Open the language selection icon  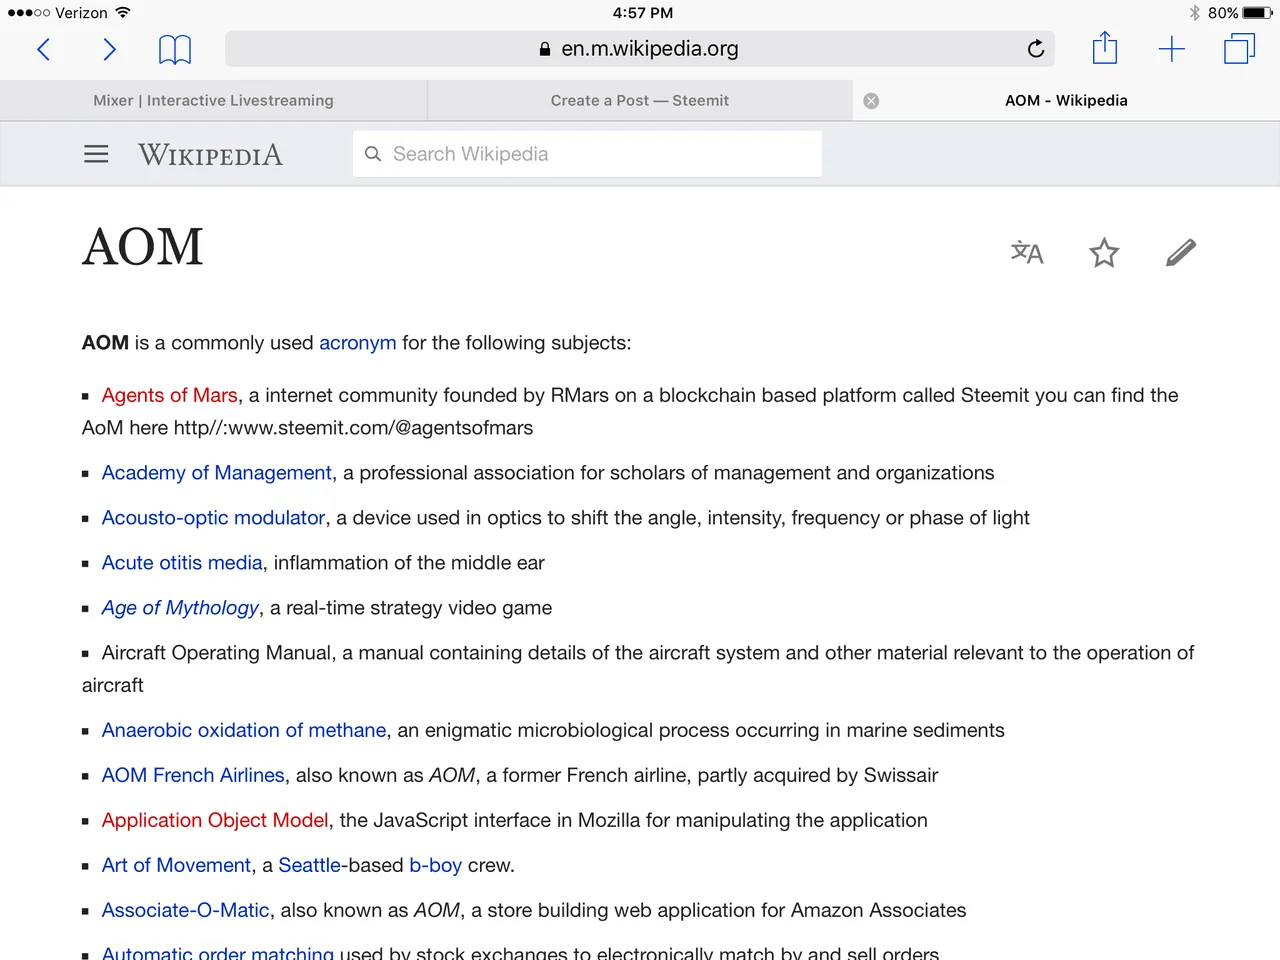pos(1027,252)
